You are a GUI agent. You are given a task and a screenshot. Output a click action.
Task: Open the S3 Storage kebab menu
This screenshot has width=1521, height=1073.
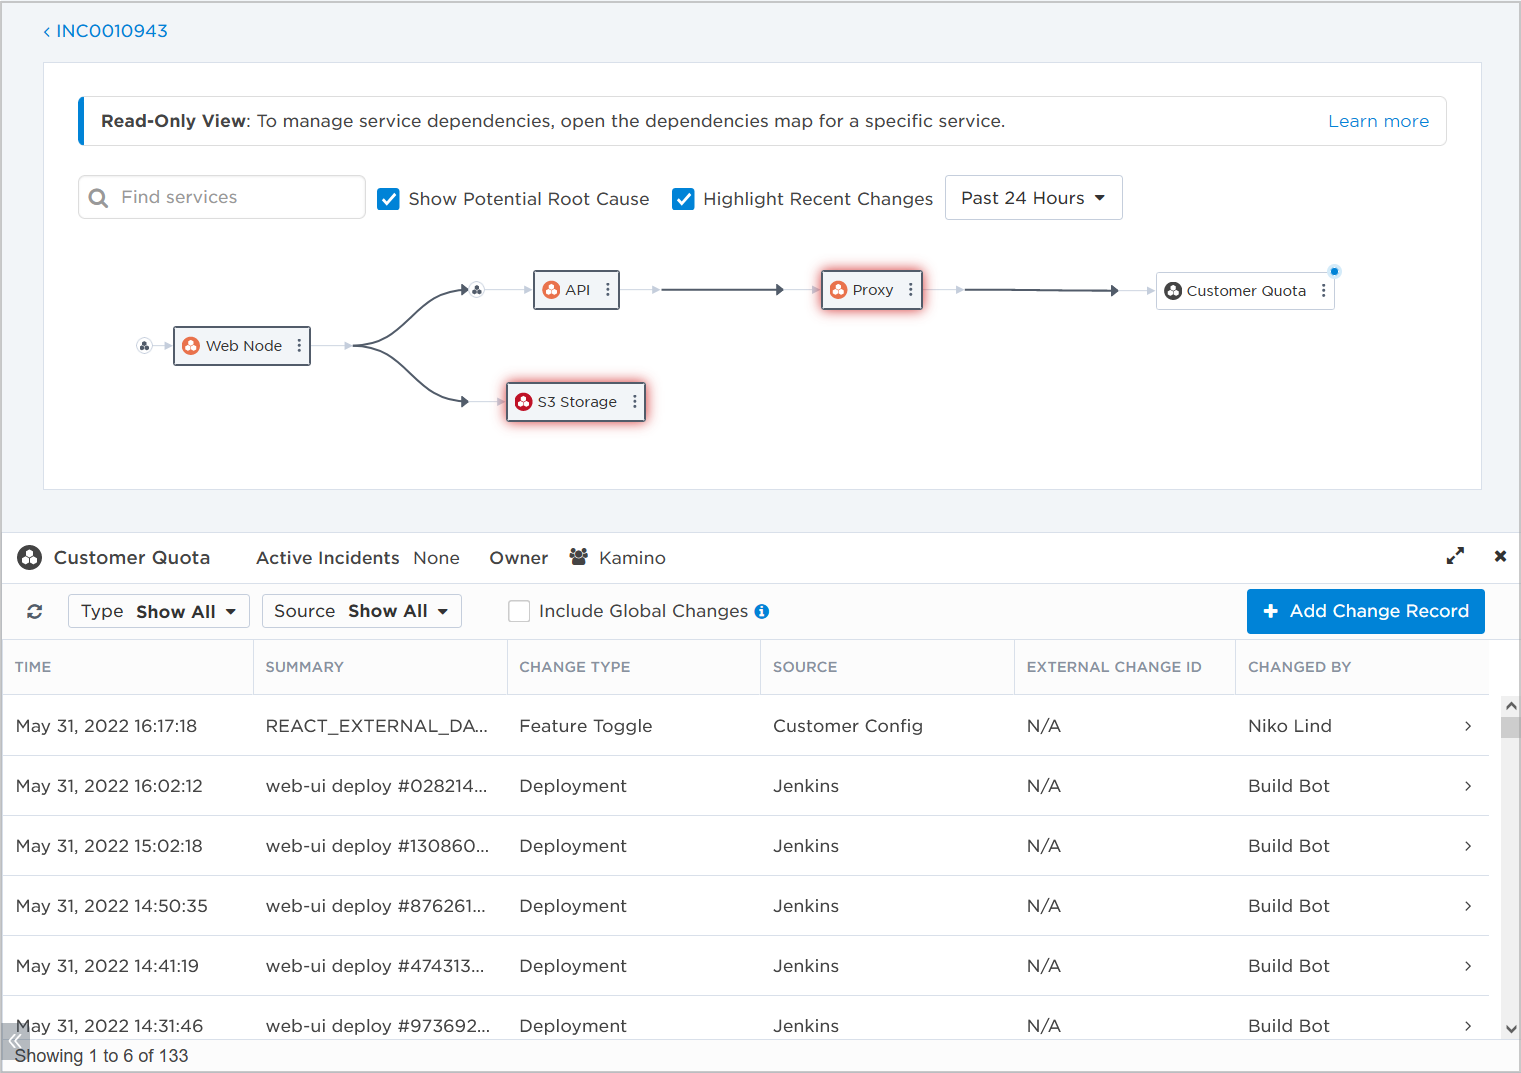point(635,402)
